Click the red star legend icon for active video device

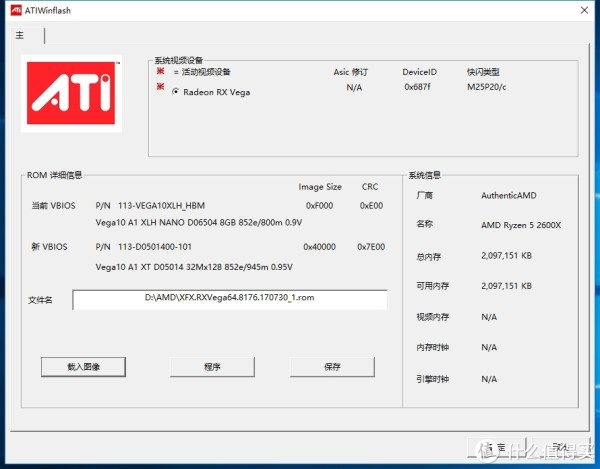point(160,71)
